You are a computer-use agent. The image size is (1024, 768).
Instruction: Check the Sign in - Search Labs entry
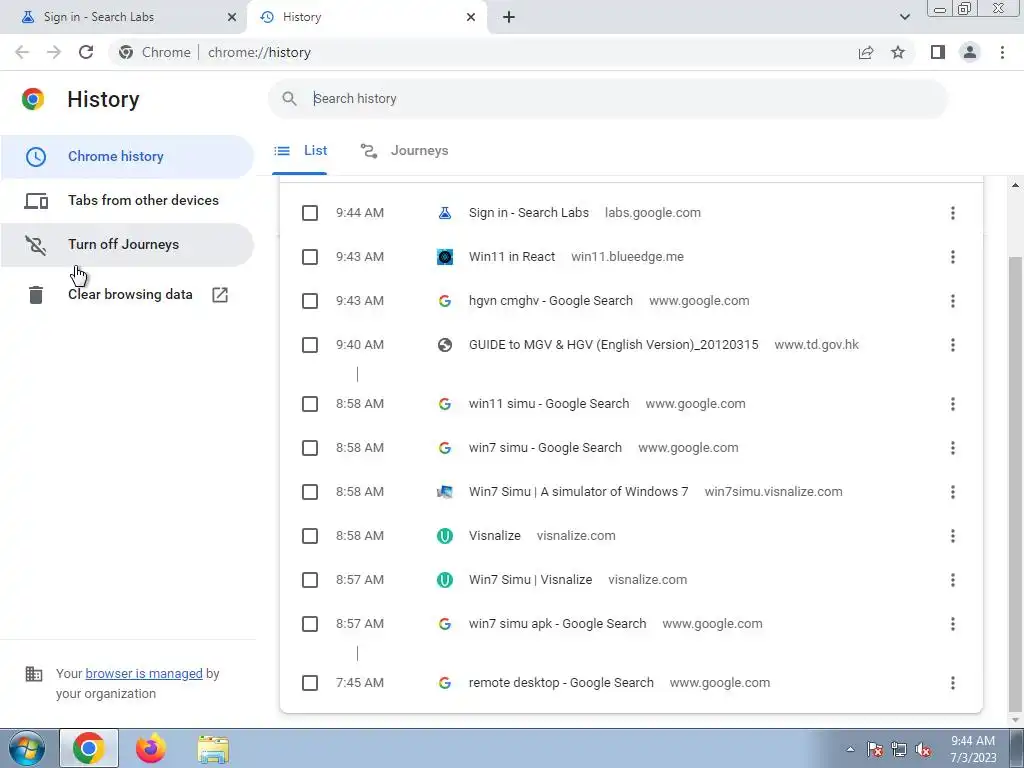click(310, 213)
